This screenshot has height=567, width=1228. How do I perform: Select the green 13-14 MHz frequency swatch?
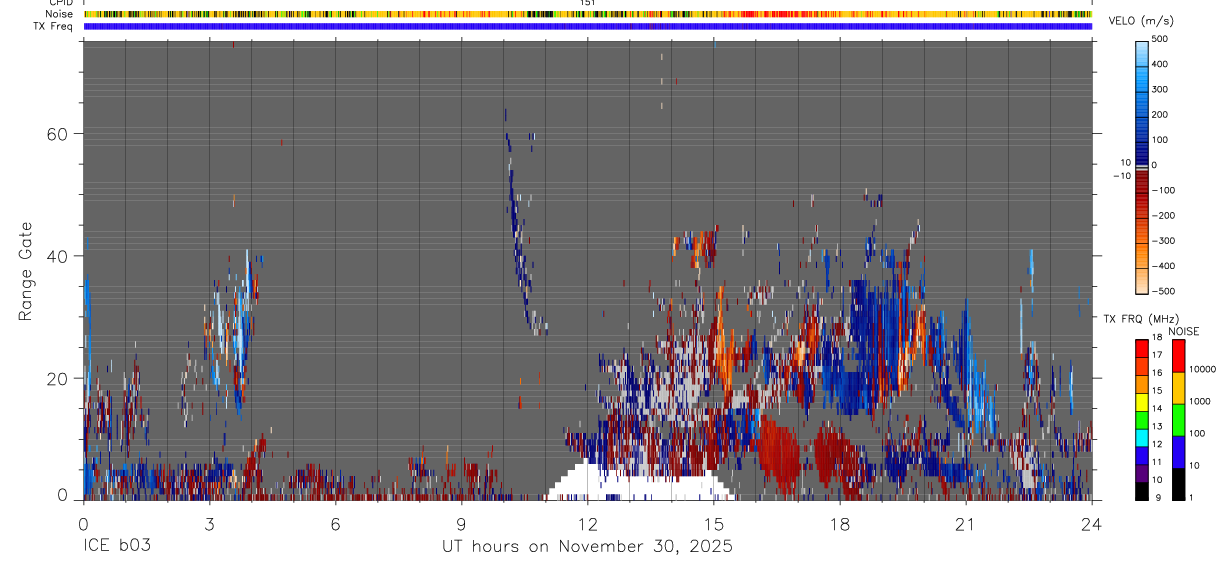[1142, 419]
